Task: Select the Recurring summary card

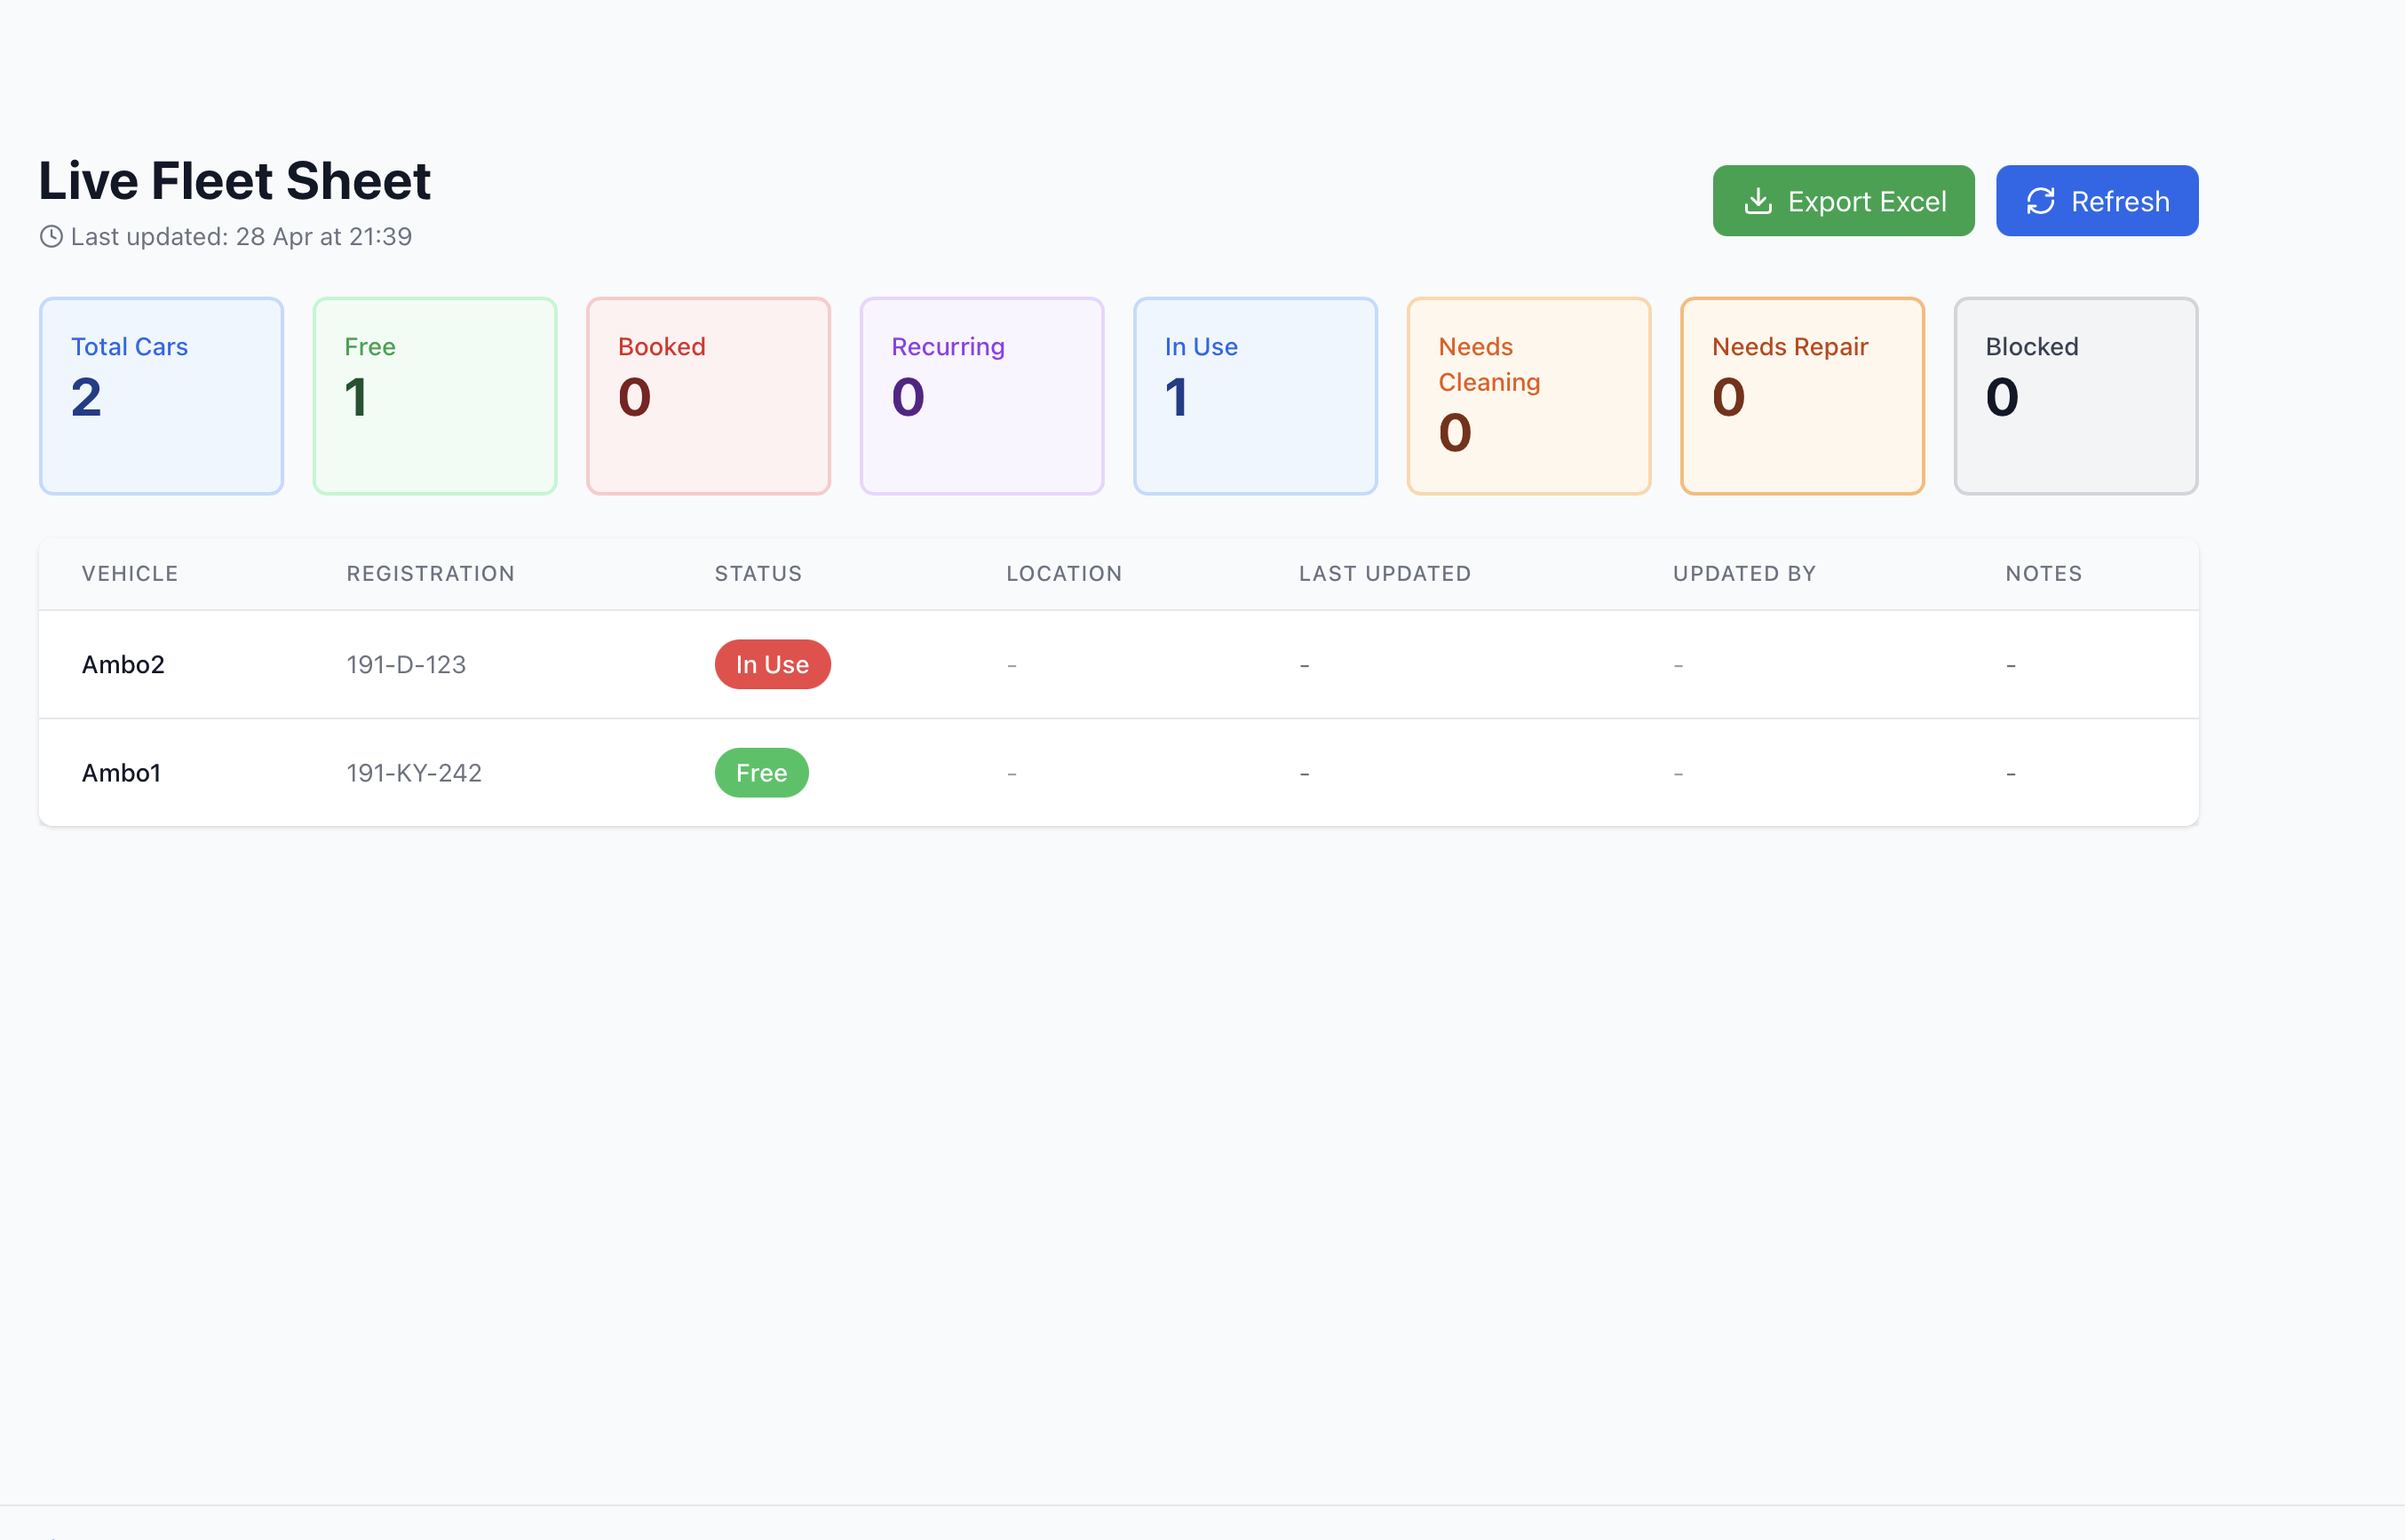Action: click(982, 396)
